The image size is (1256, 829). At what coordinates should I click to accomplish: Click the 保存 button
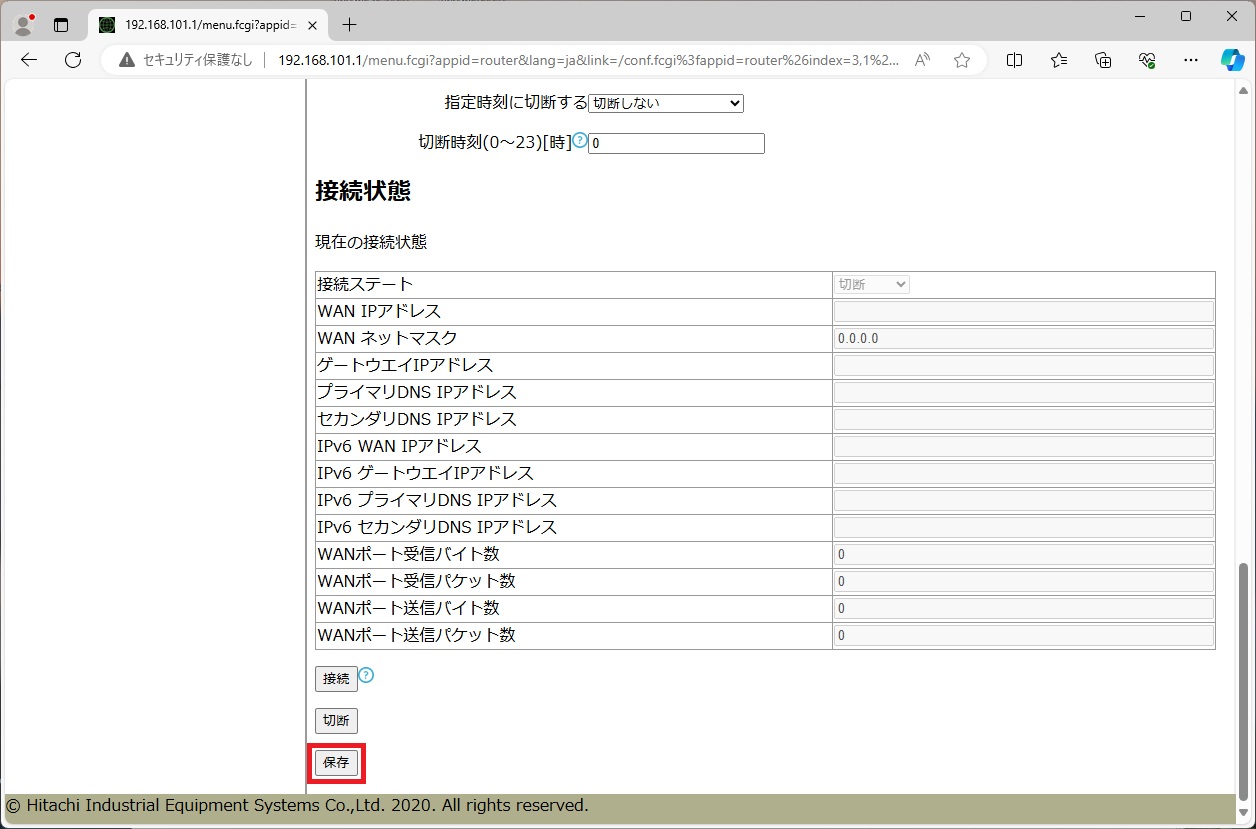tap(336, 763)
